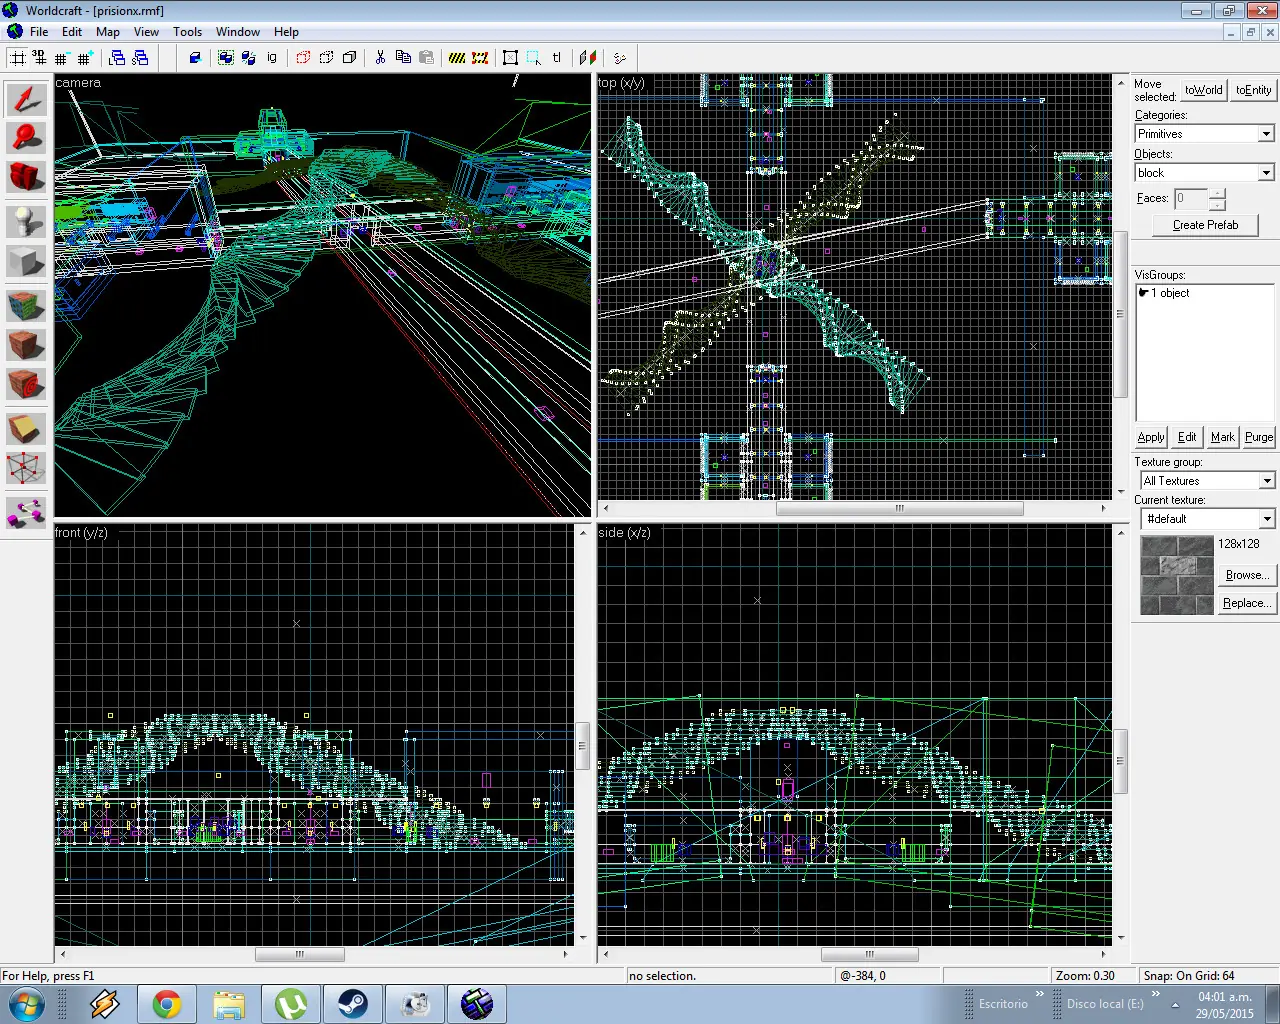Select the Apply Decals tool
Screen dimensions: 1280x1024
click(26, 384)
